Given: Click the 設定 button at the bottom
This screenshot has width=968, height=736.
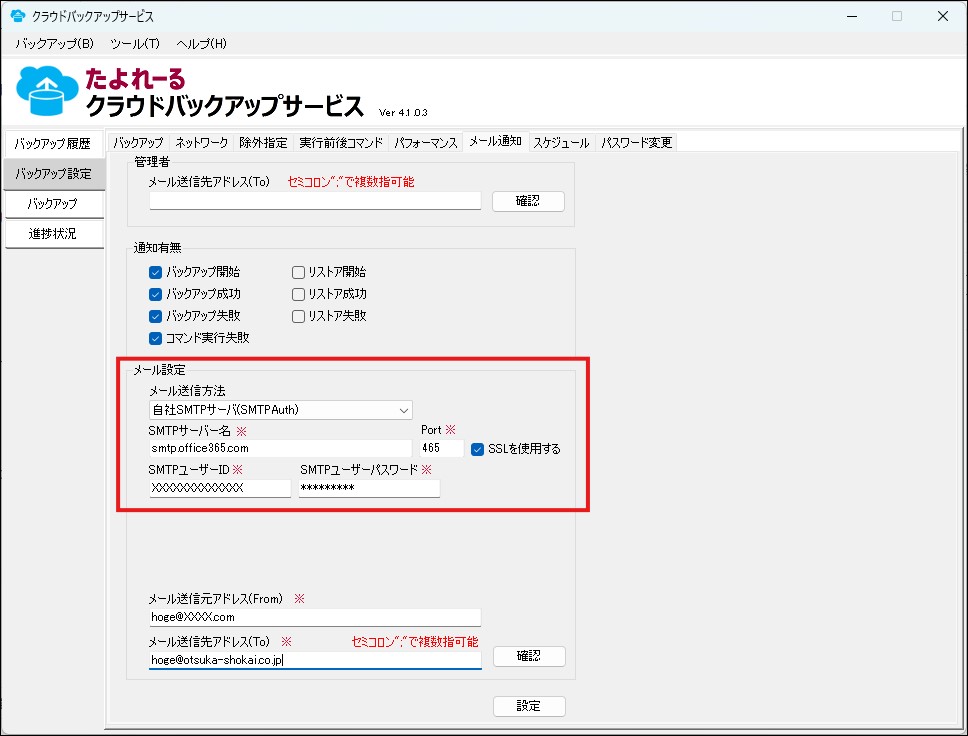Looking at the screenshot, I should (x=529, y=706).
